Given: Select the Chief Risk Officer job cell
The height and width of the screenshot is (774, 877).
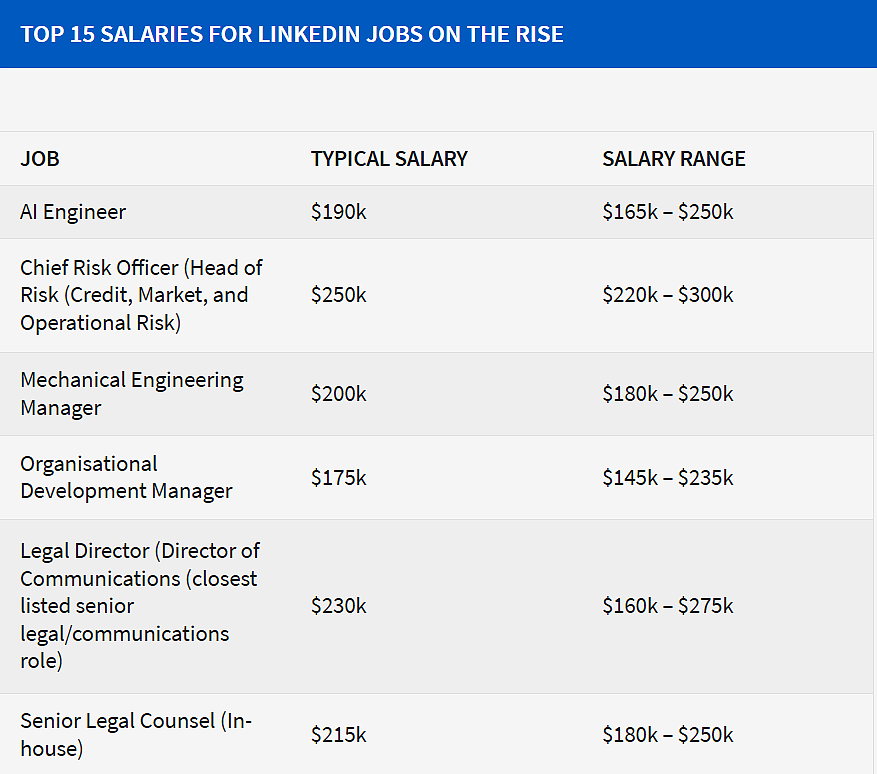Looking at the screenshot, I should [x=142, y=295].
